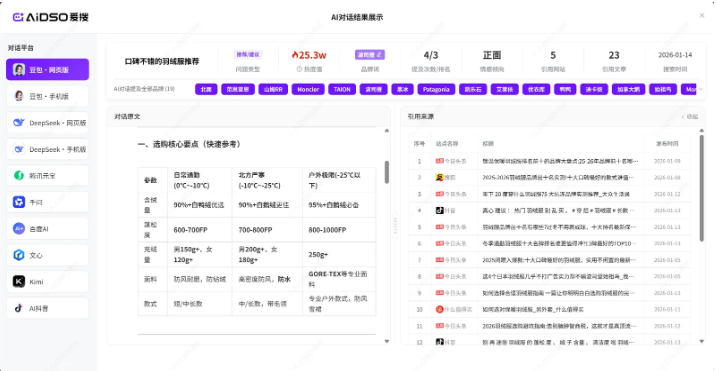
Task: Click the down arrow of conversation scrollbar
Action: click(x=387, y=341)
